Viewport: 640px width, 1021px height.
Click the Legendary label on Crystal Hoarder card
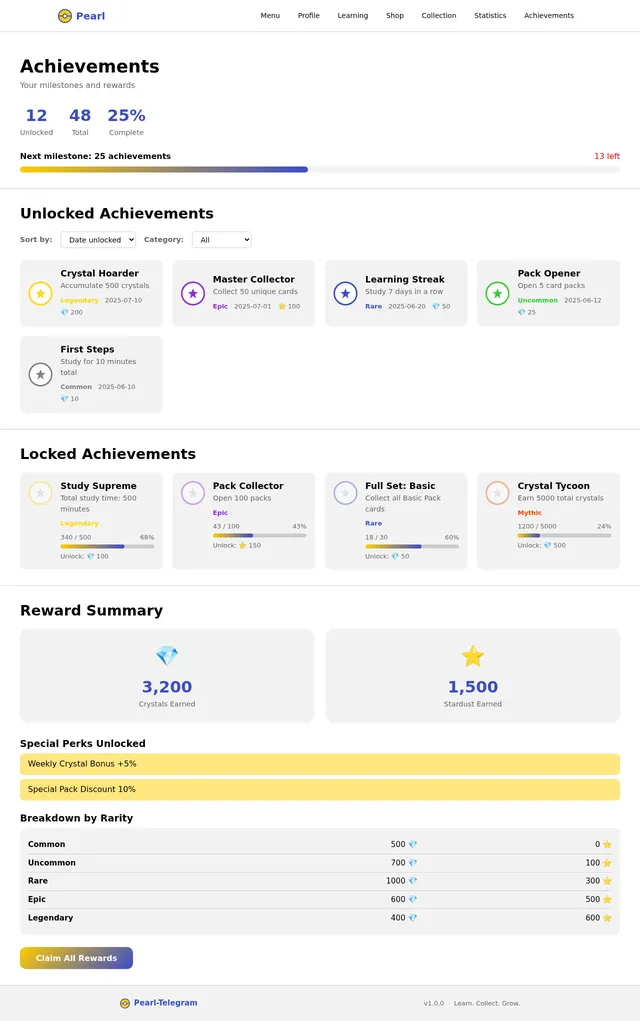79,301
